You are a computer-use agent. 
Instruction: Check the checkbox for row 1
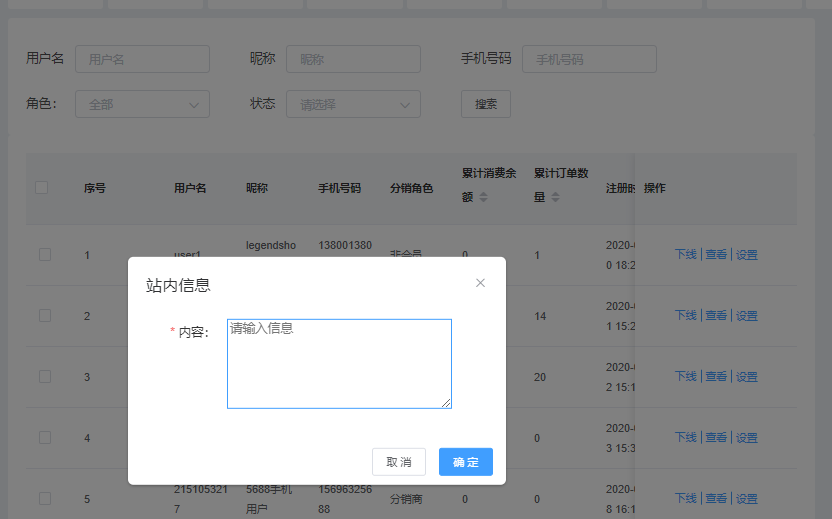[x=45, y=254]
